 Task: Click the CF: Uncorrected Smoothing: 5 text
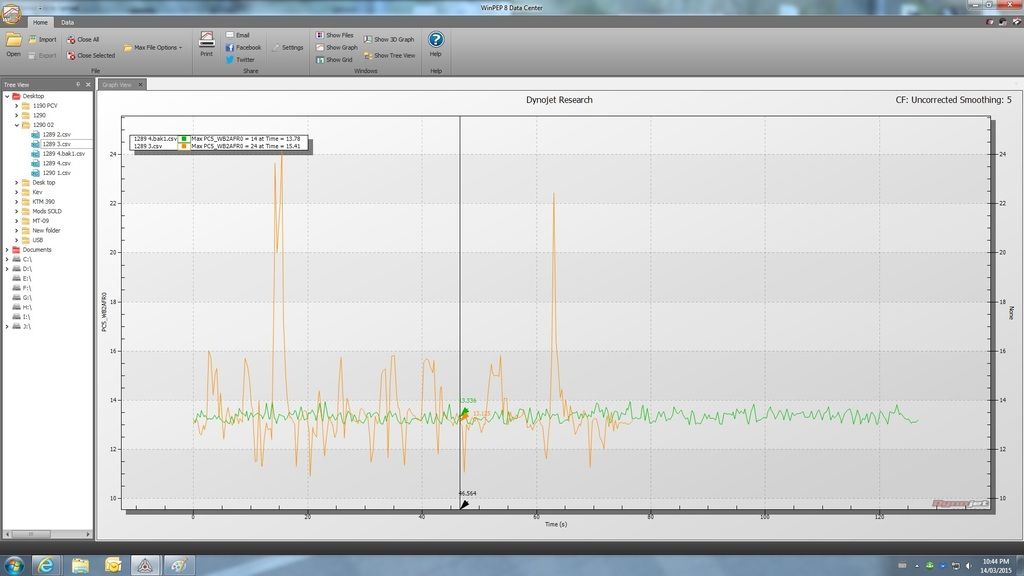click(x=953, y=100)
